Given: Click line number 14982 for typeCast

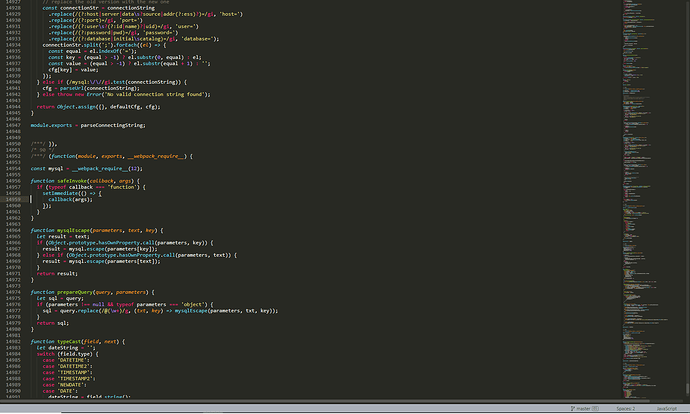Looking at the screenshot, I should click(13, 341).
